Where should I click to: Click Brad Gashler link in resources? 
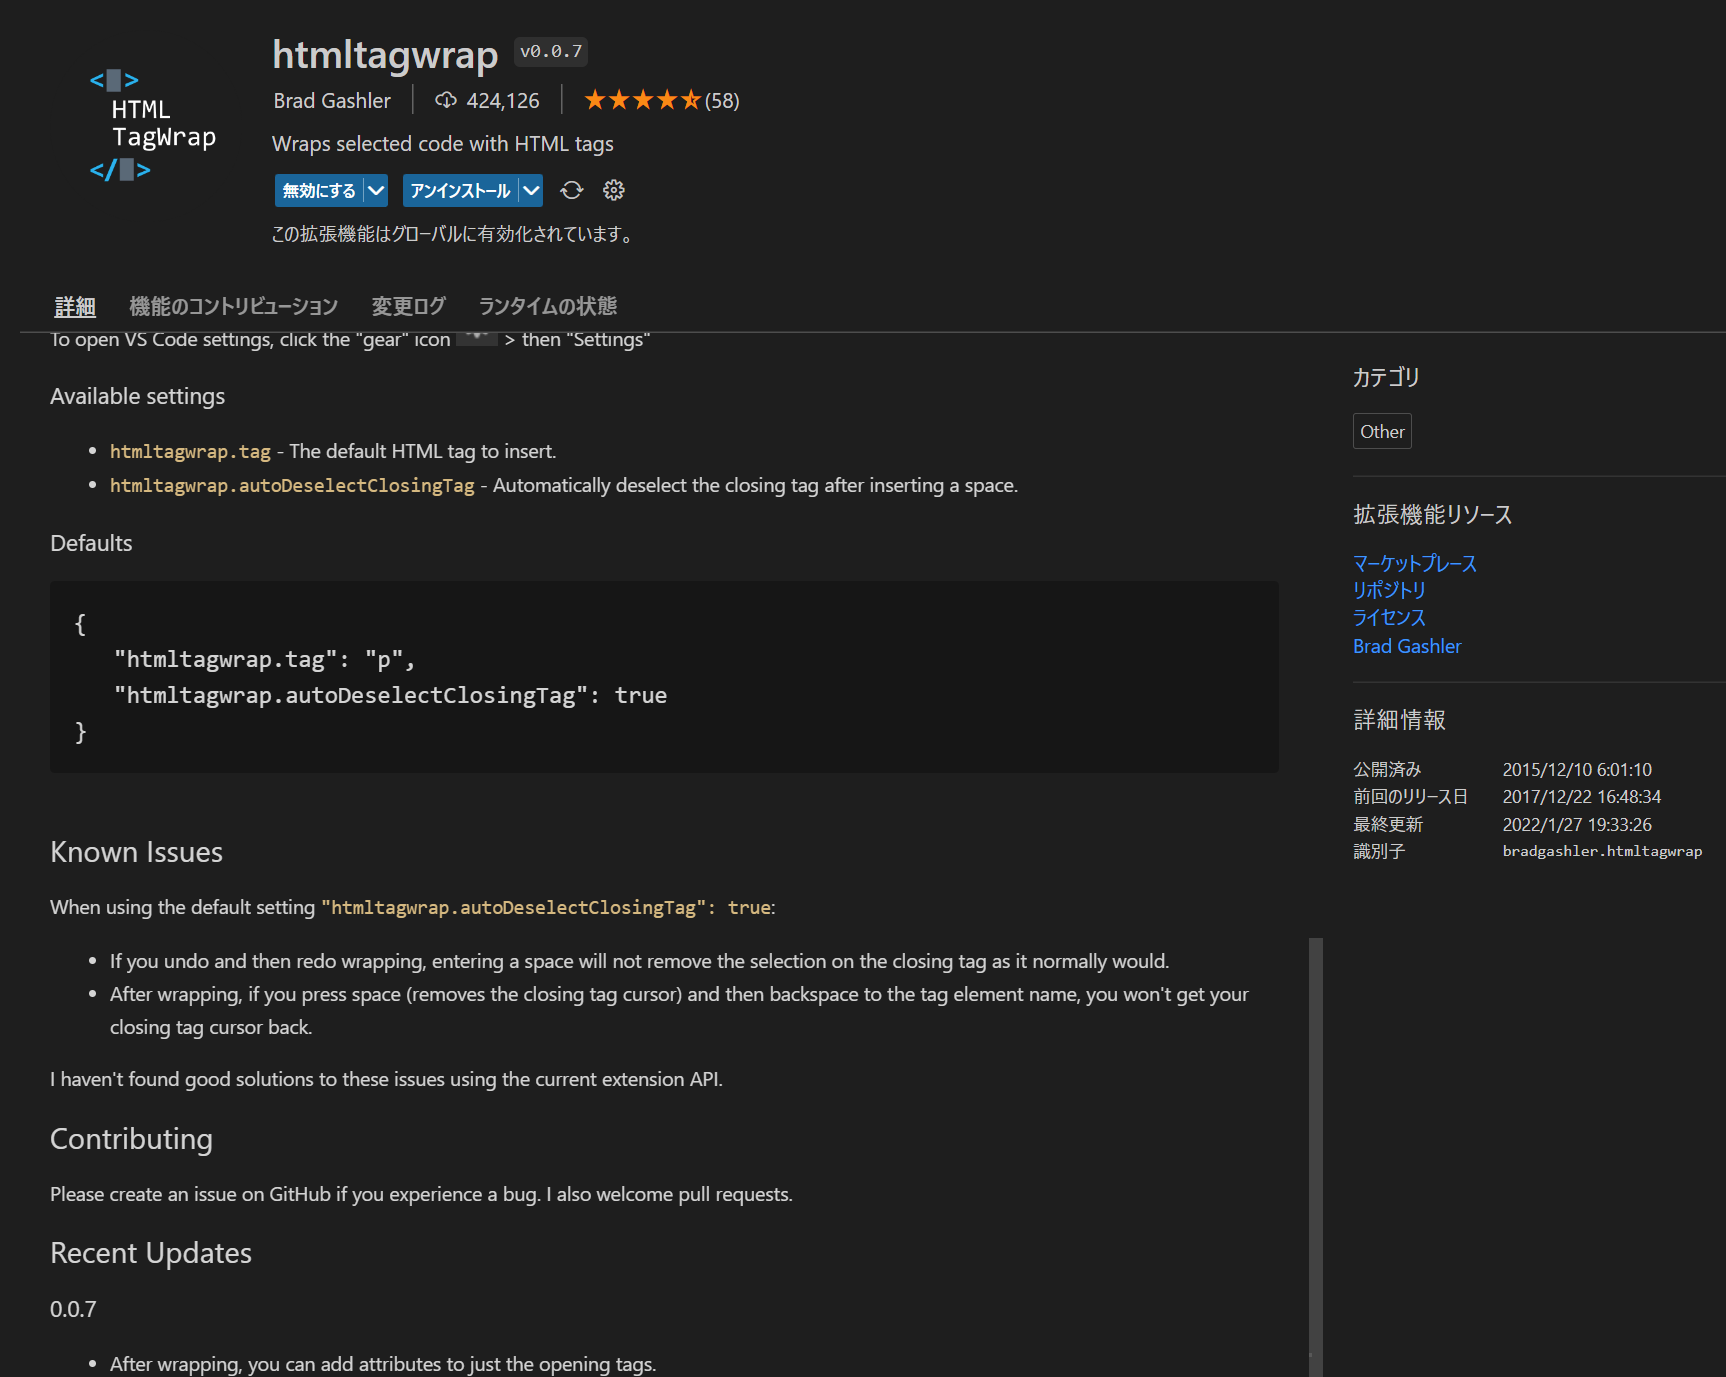(1406, 646)
